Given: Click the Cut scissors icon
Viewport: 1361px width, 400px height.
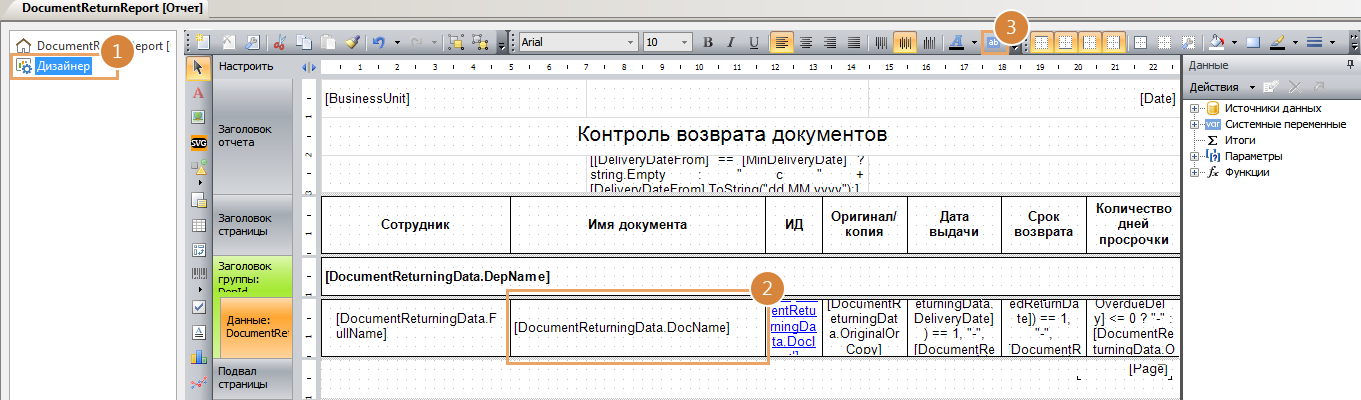Looking at the screenshot, I should pyautogui.click(x=280, y=43).
